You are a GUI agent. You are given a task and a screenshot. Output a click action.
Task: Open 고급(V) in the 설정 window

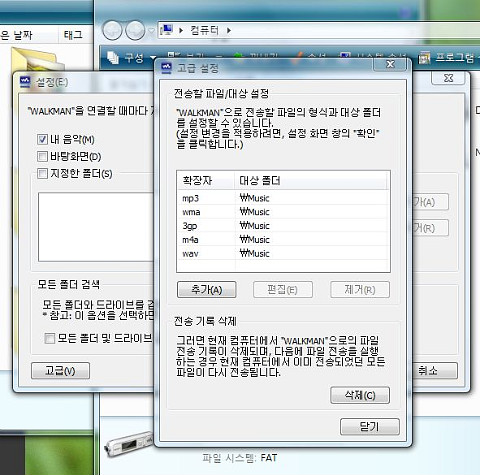(60, 371)
